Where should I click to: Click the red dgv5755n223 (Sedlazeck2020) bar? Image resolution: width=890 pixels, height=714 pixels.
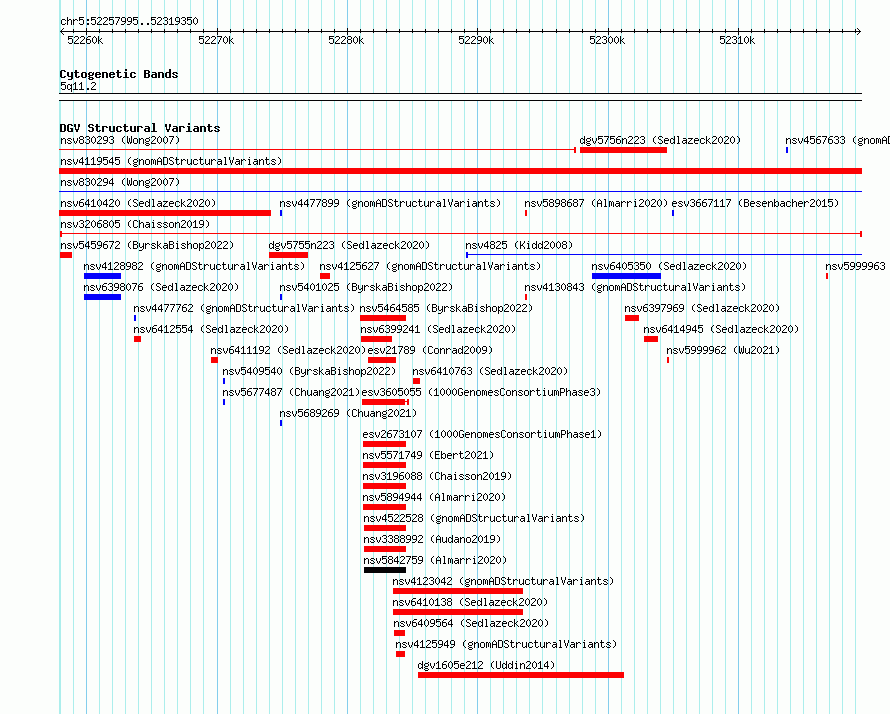288,255
